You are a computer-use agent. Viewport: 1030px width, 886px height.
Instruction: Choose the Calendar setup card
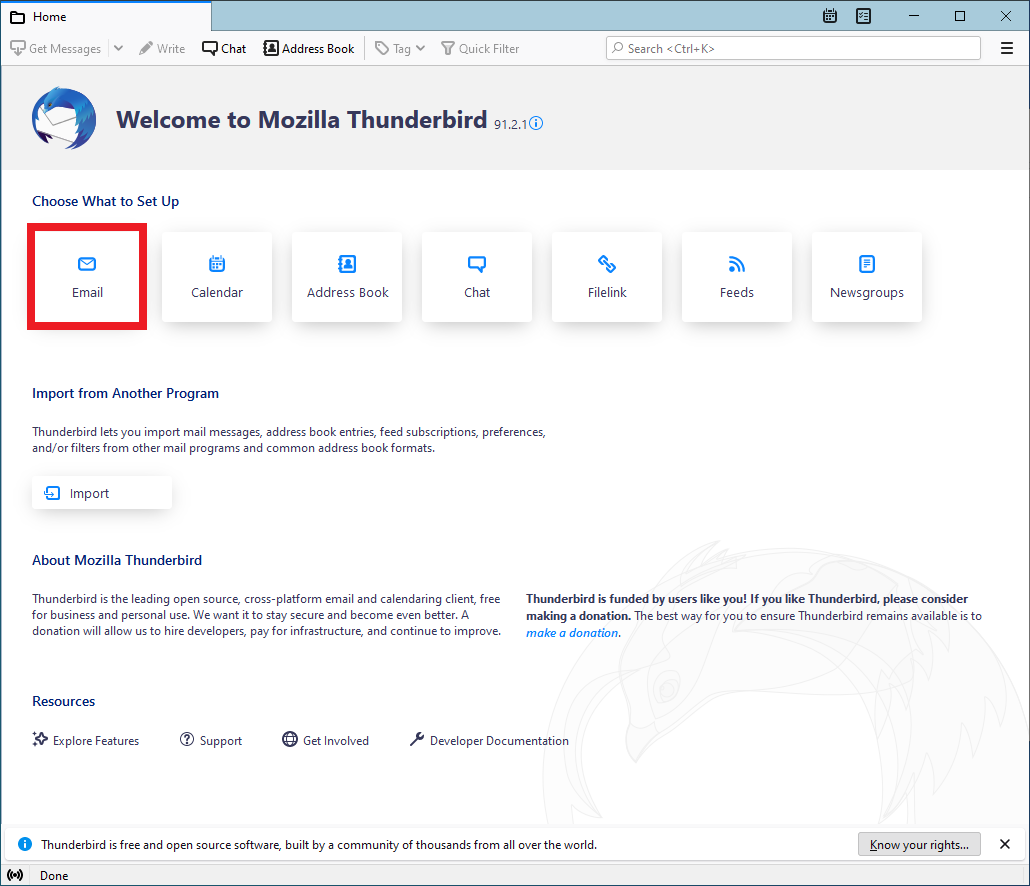coord(217,277)
